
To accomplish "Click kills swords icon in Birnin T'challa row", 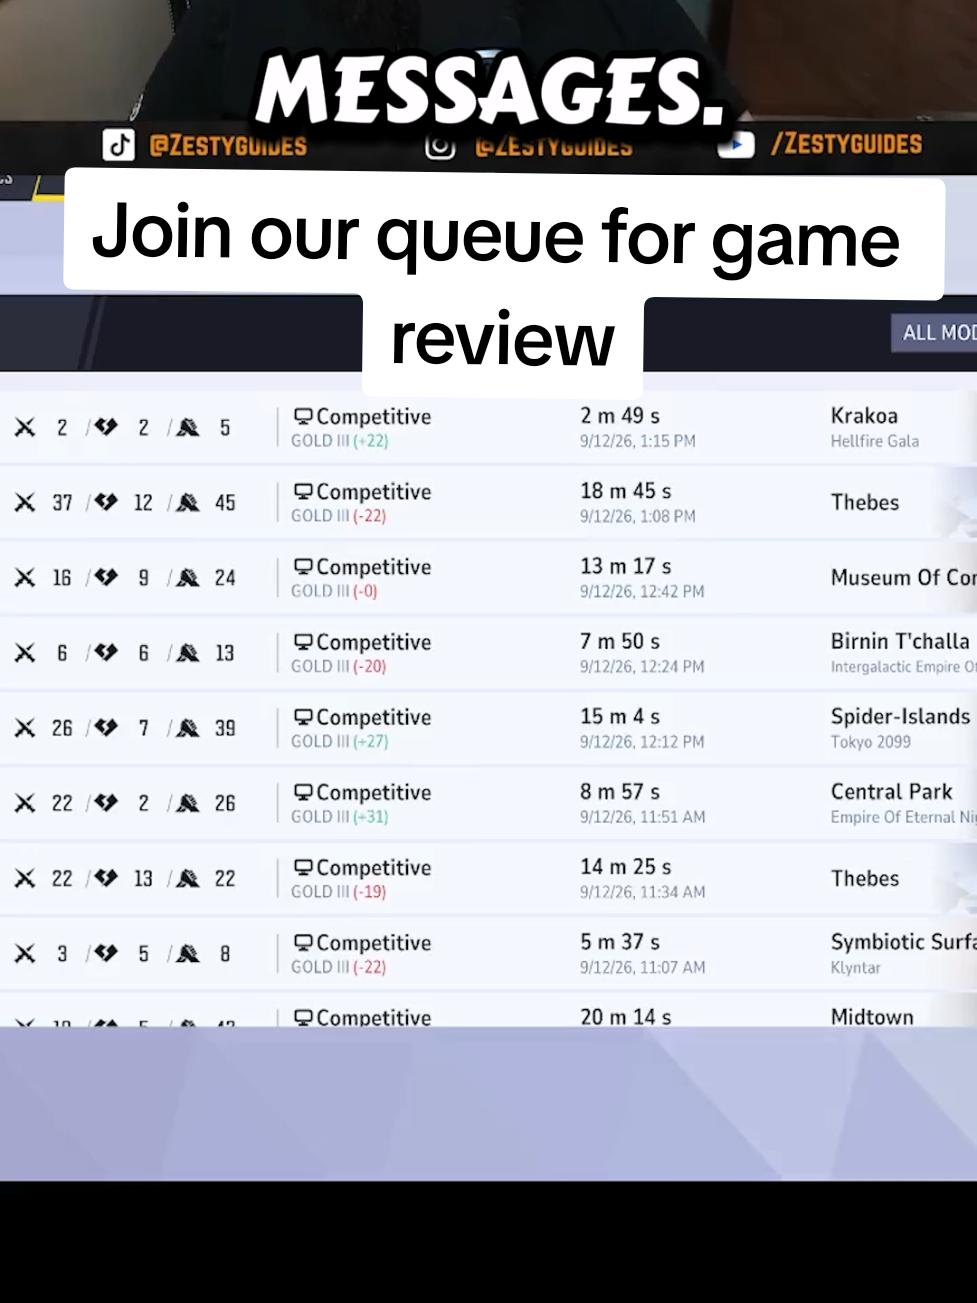I will tap(25, 653).
